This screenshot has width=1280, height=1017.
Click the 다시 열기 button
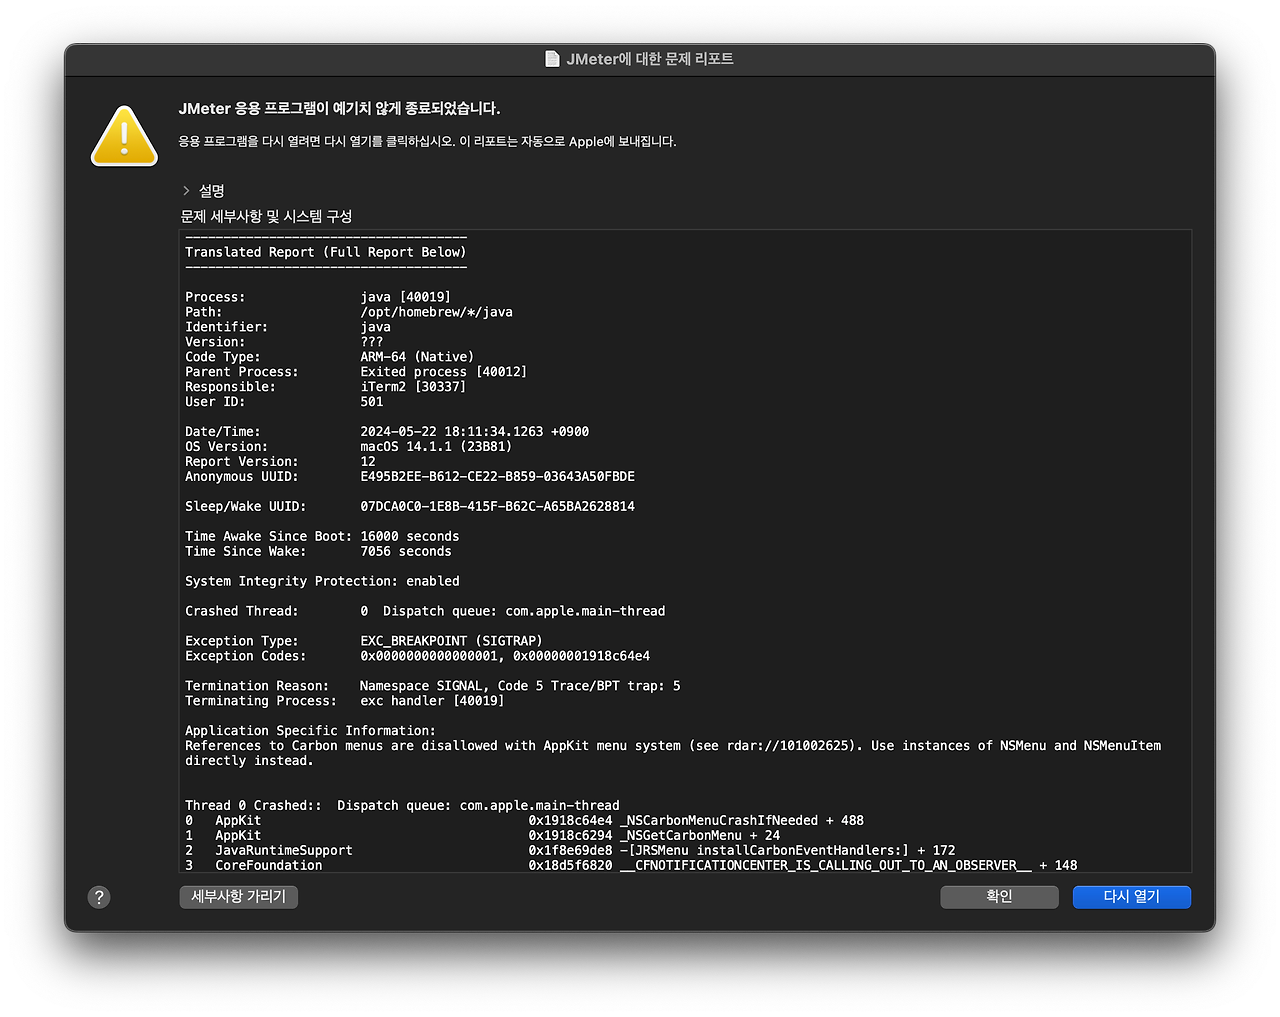1132,897
